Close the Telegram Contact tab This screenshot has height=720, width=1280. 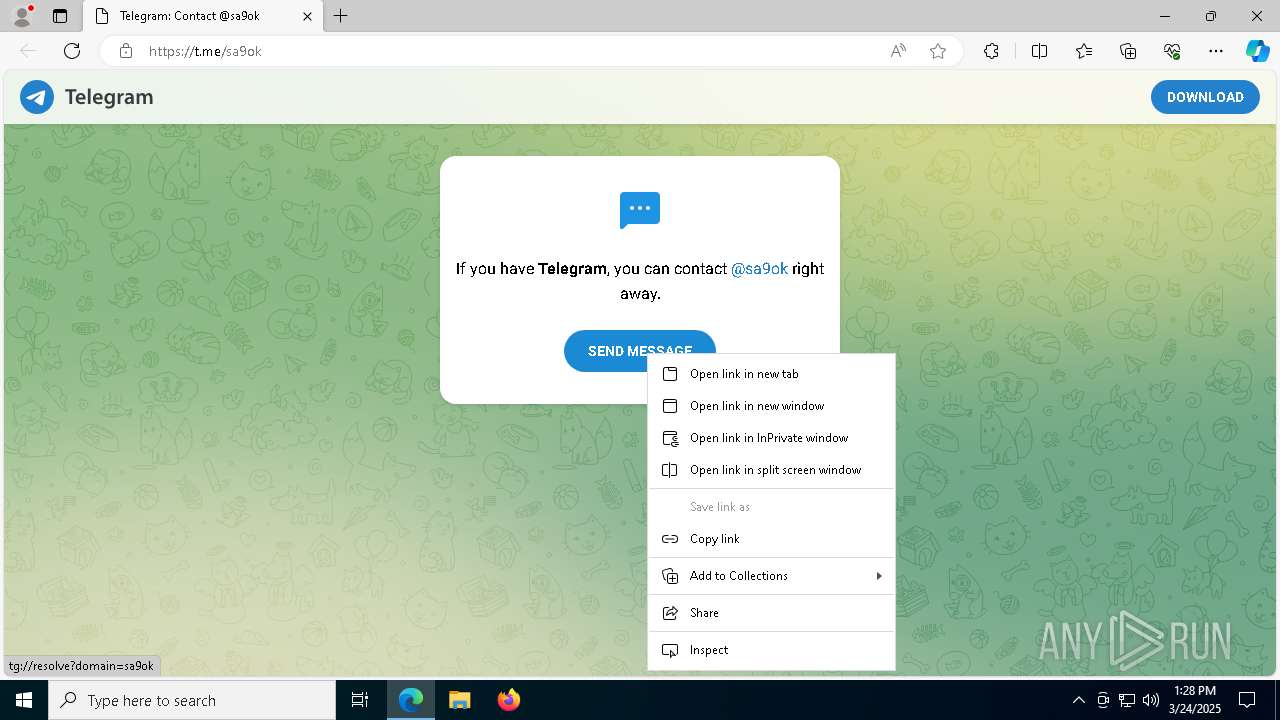[x=307, y=16]
